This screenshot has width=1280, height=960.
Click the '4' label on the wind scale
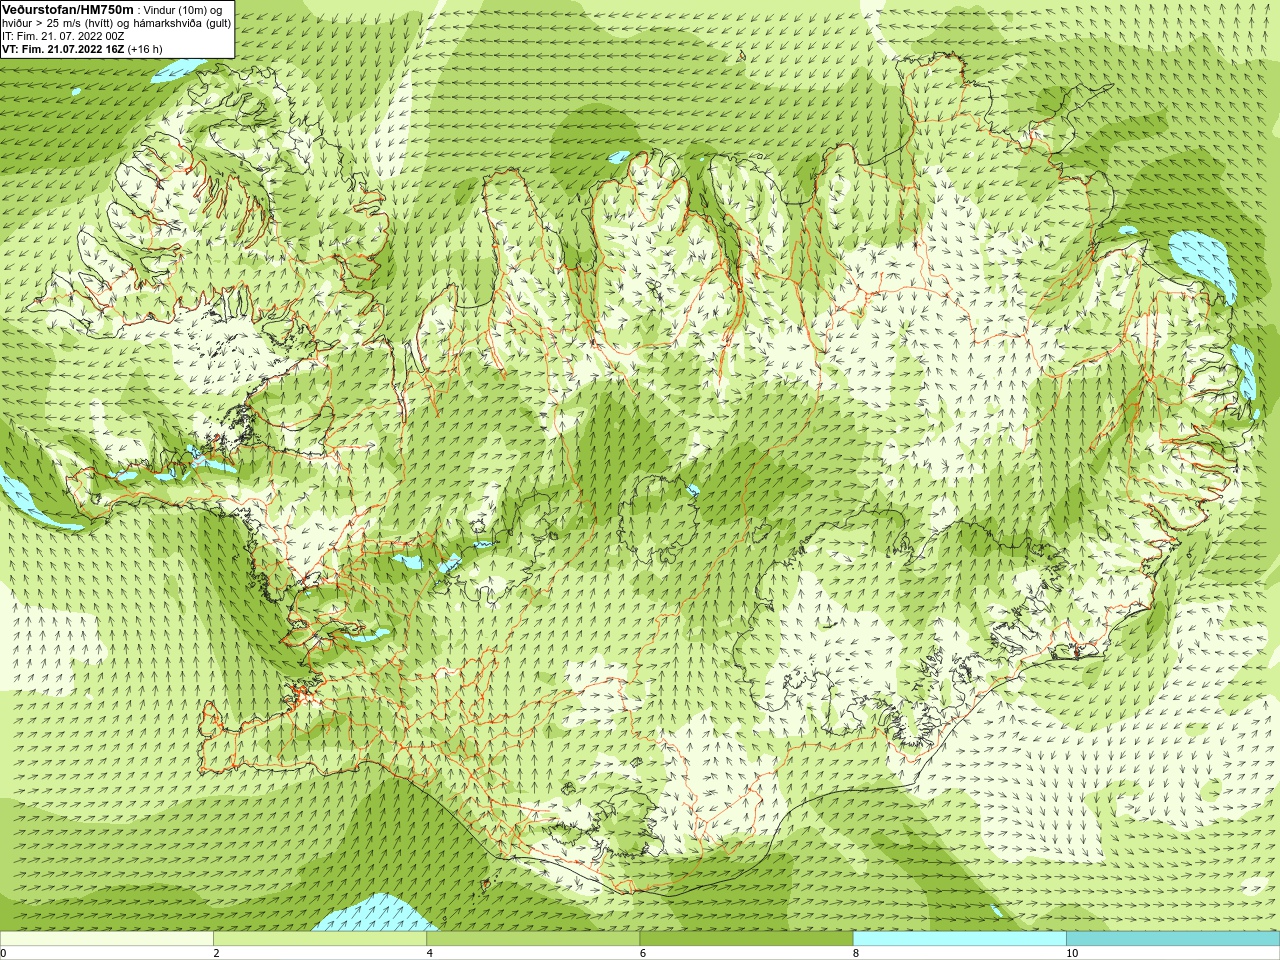[429, 953]
